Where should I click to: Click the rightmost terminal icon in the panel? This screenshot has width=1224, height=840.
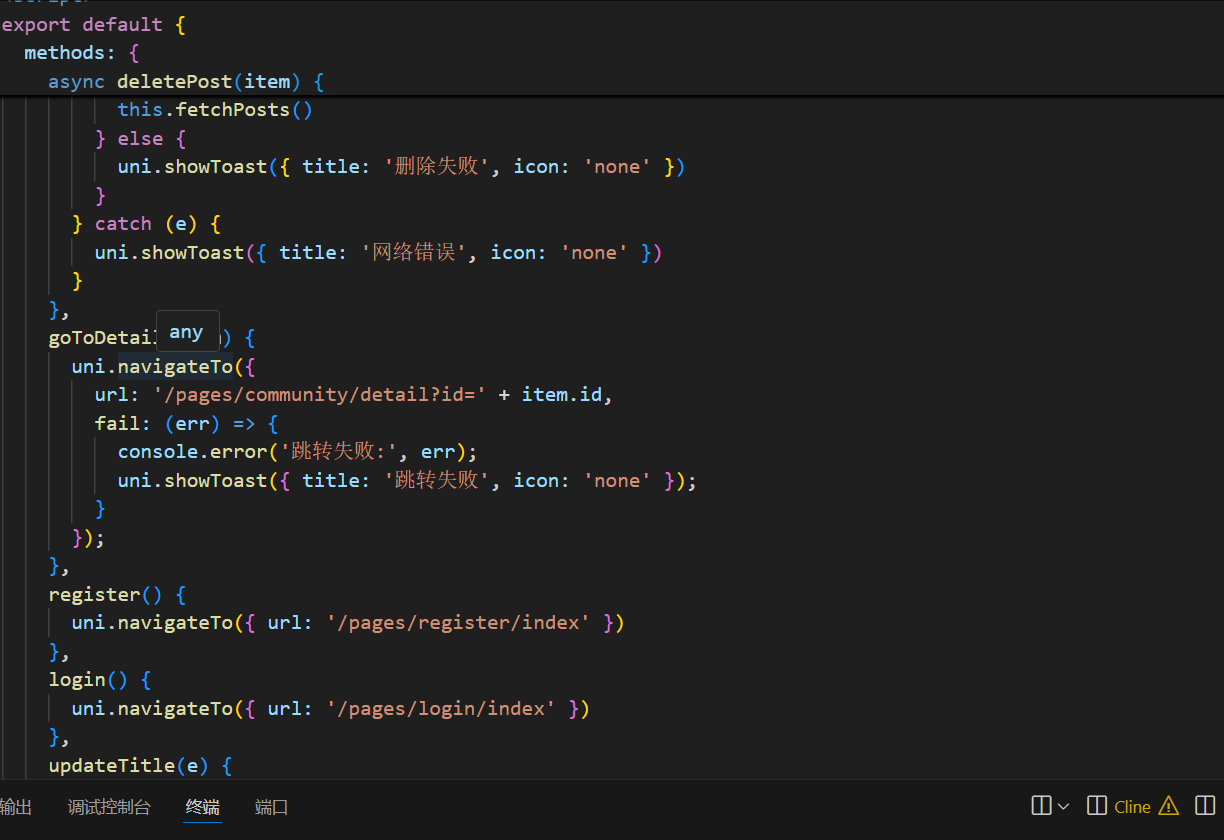(1204, 806)
